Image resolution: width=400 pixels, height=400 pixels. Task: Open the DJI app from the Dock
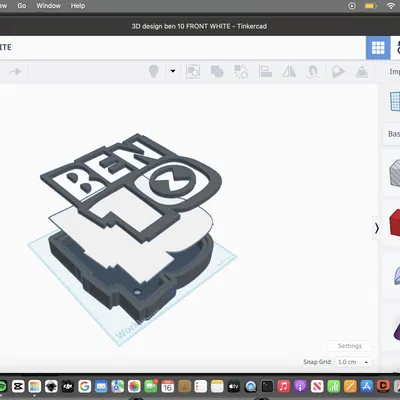click(x=68, y=387)
